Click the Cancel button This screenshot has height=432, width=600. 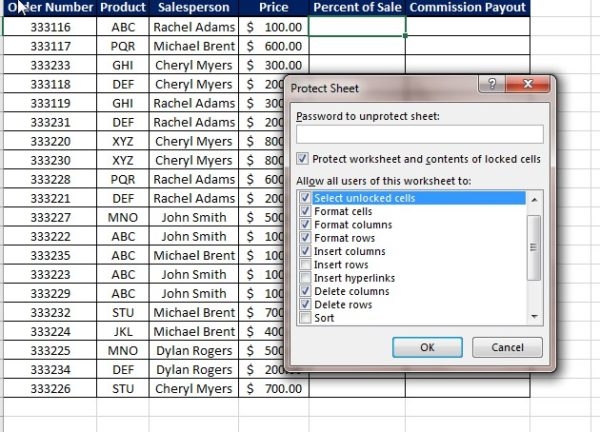pyautogui.click(x=506, y=348)
